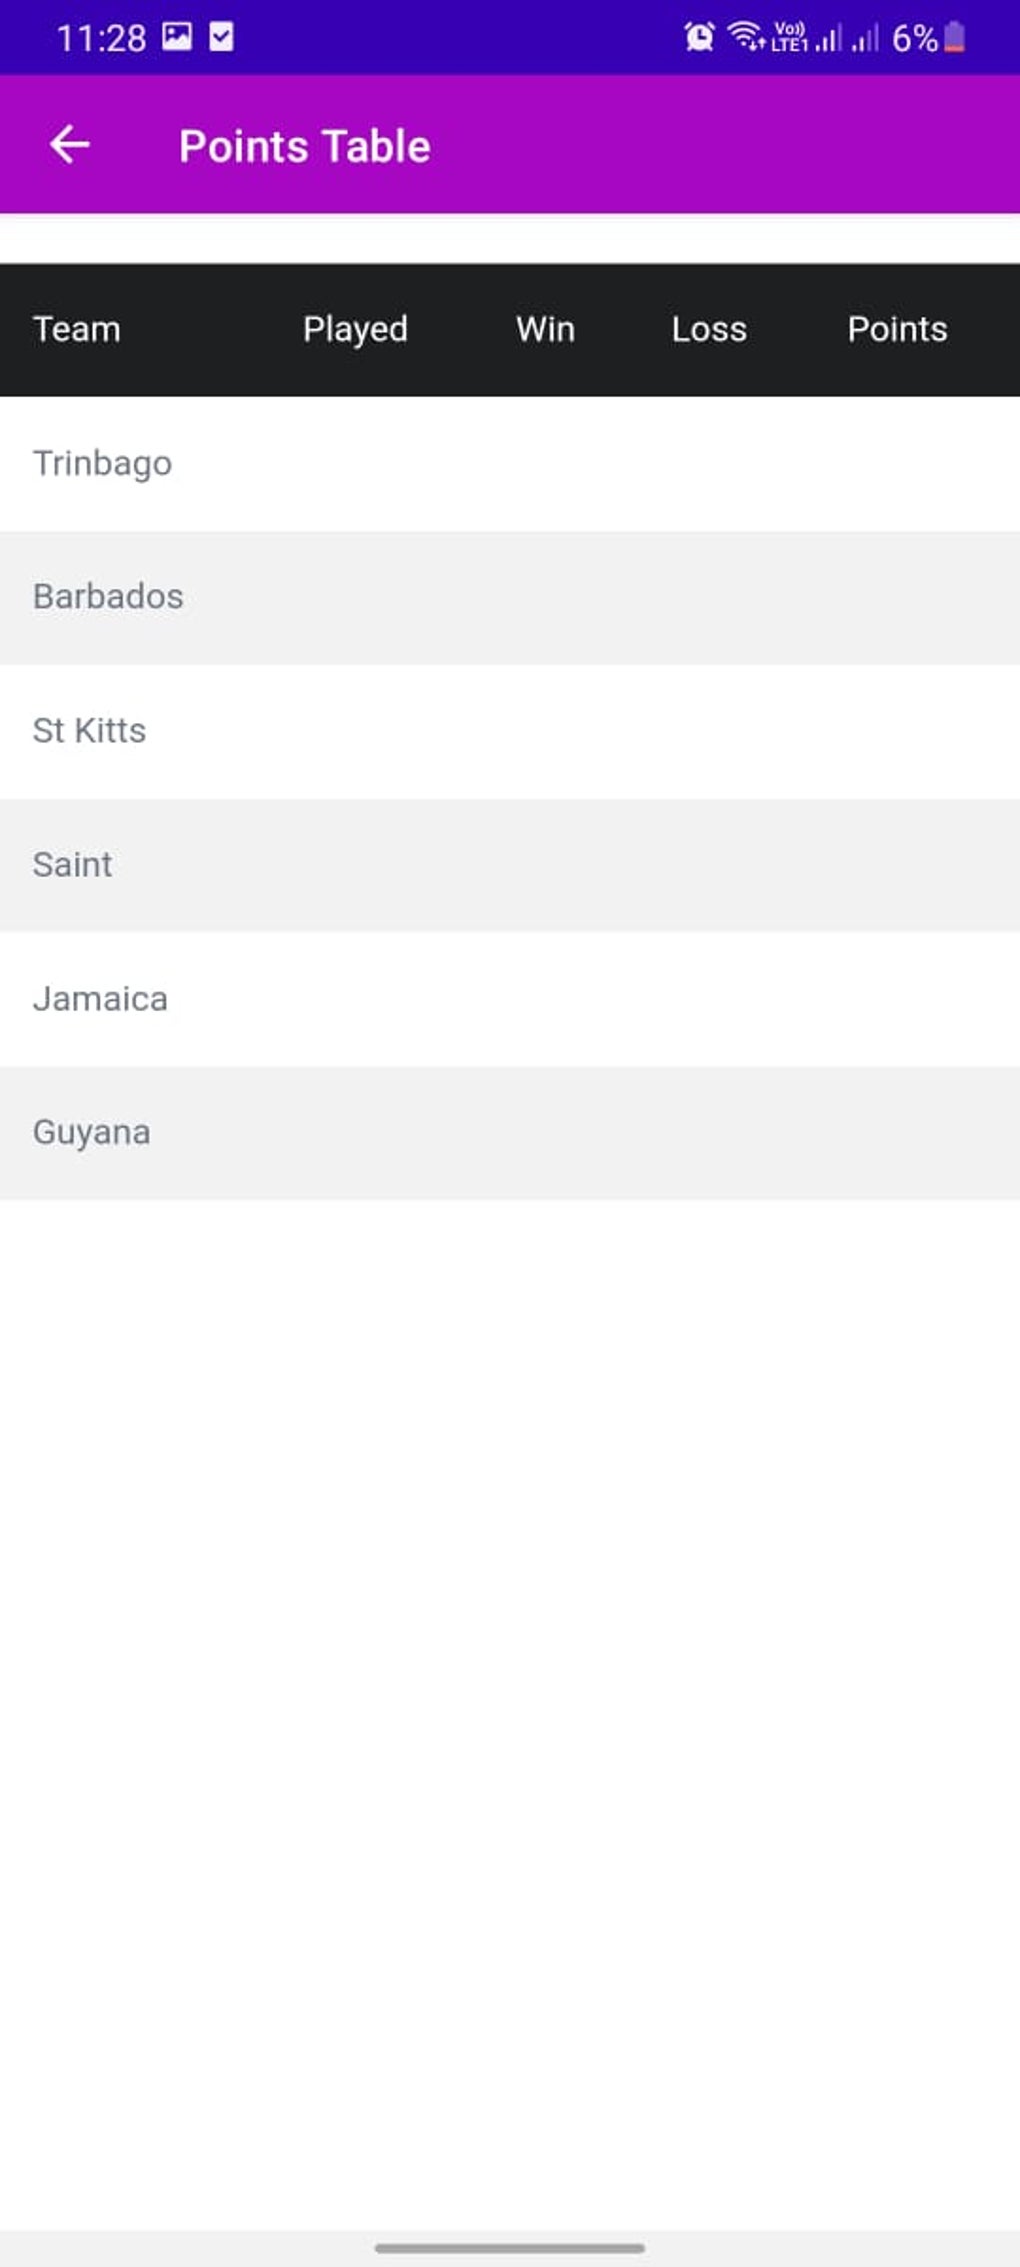Tap the alarm clock status icon
This screenshot has height=2267, width=1020.
[x=699, y=38]
